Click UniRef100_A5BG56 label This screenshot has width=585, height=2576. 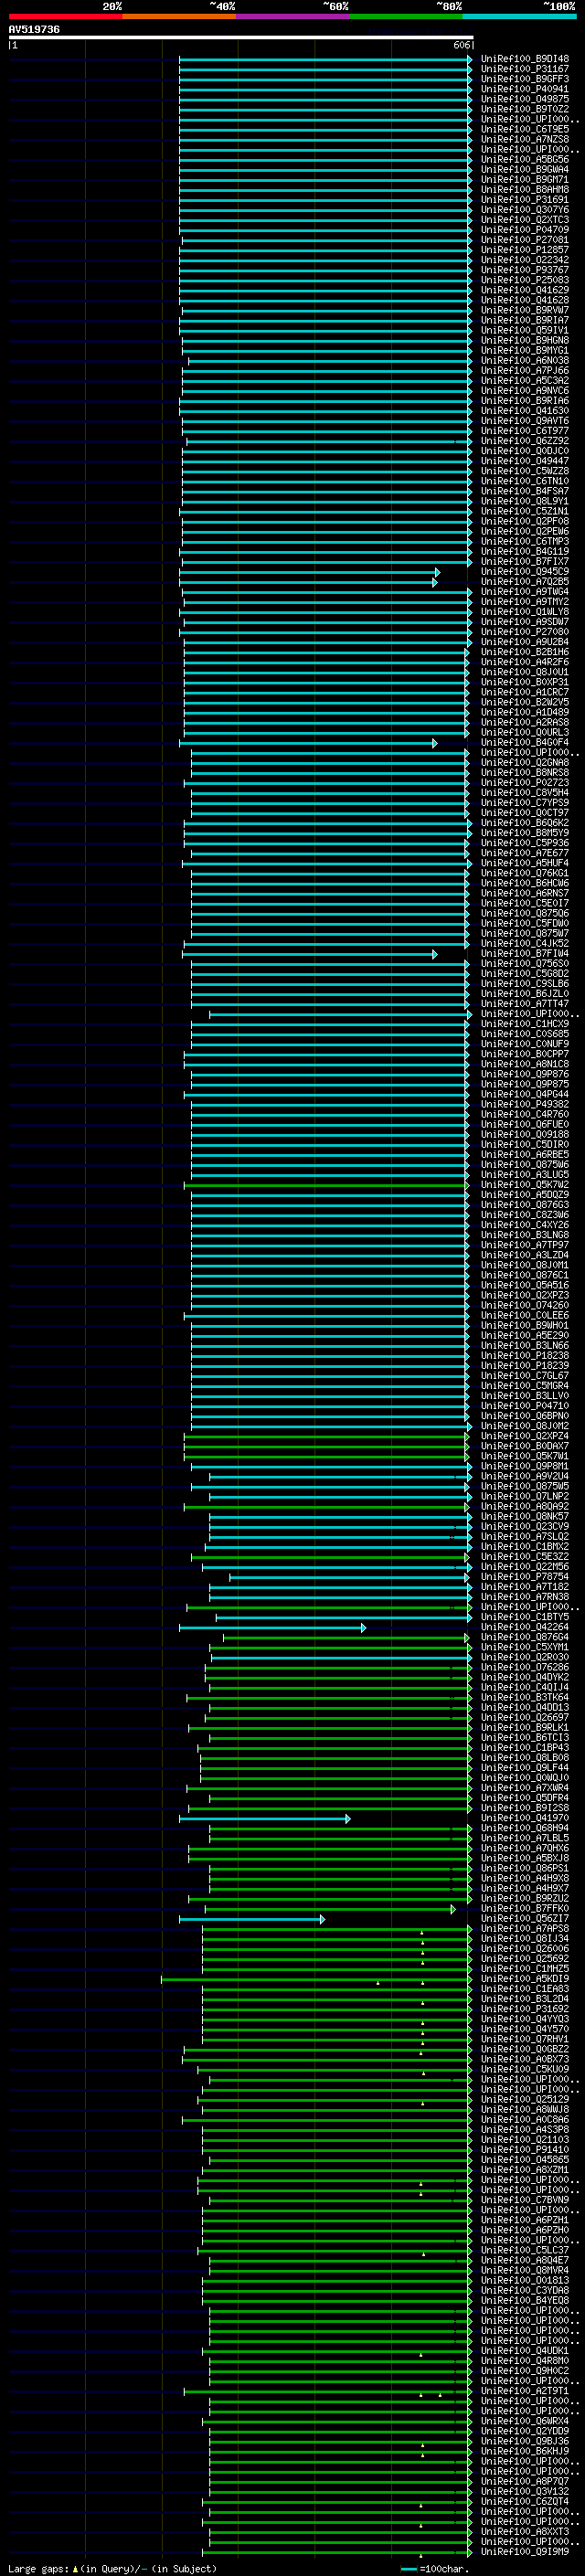click(x=525, y=160)
